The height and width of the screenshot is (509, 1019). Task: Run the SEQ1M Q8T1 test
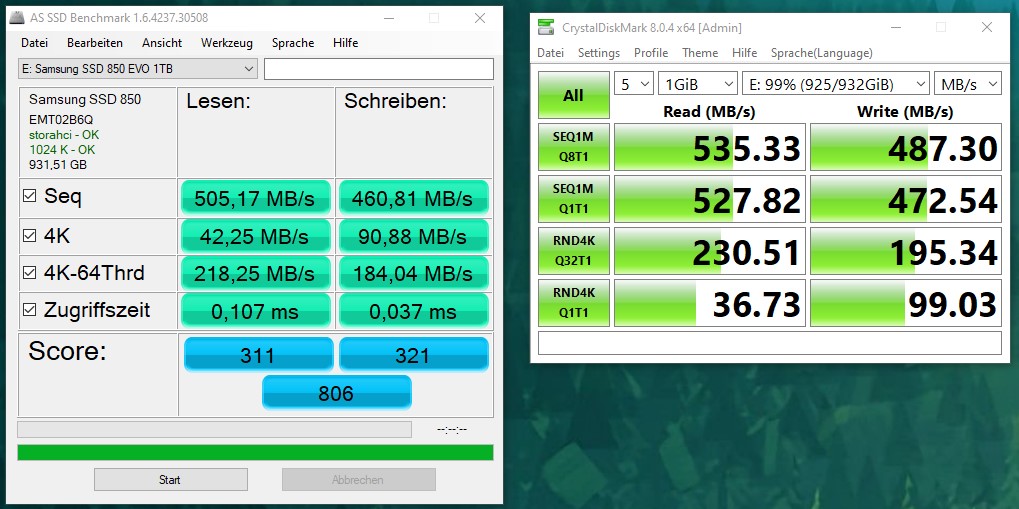click(x=574, y=147)
